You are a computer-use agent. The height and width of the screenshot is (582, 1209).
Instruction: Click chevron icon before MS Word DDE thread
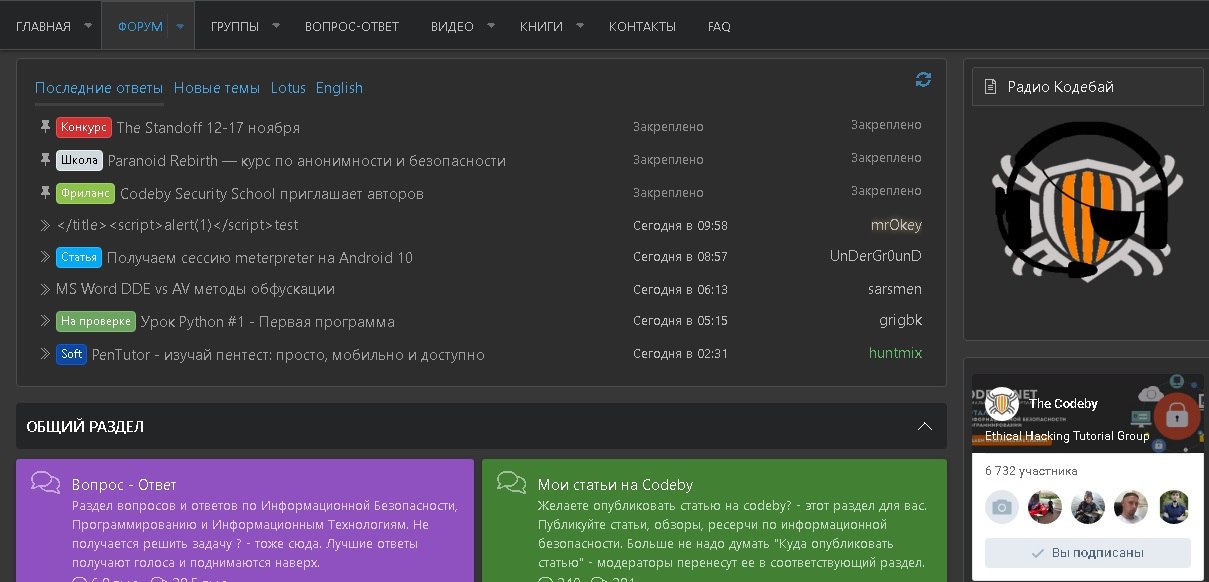(x=45, y=289)
